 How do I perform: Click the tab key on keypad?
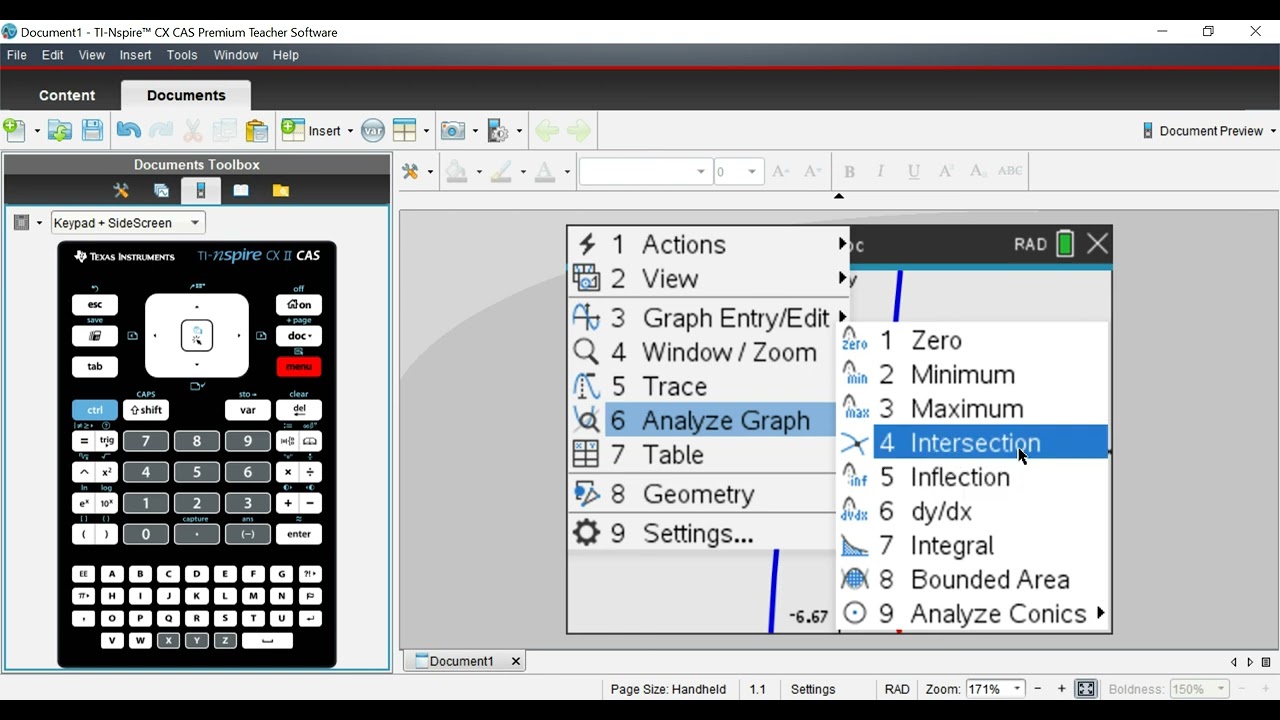(95, 367)
